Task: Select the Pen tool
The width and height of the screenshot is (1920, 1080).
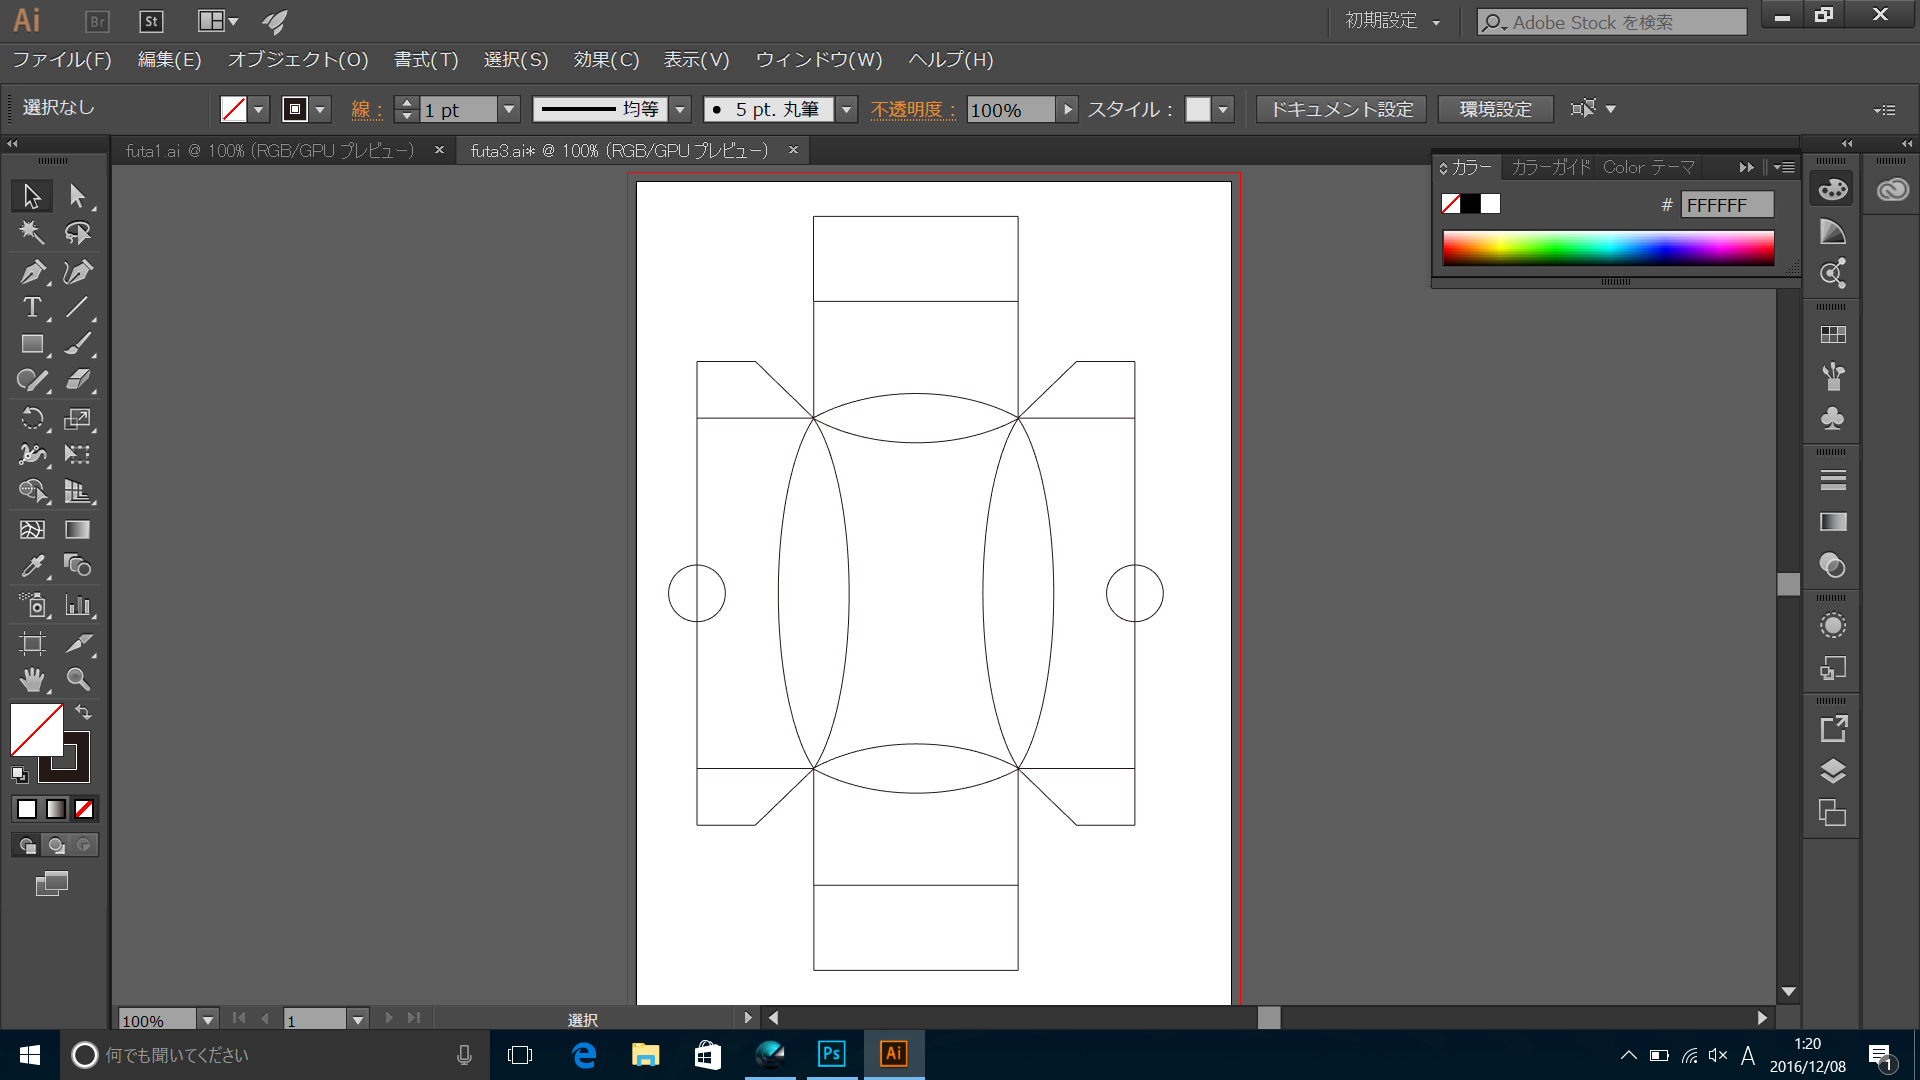Action: click(32, 271)
